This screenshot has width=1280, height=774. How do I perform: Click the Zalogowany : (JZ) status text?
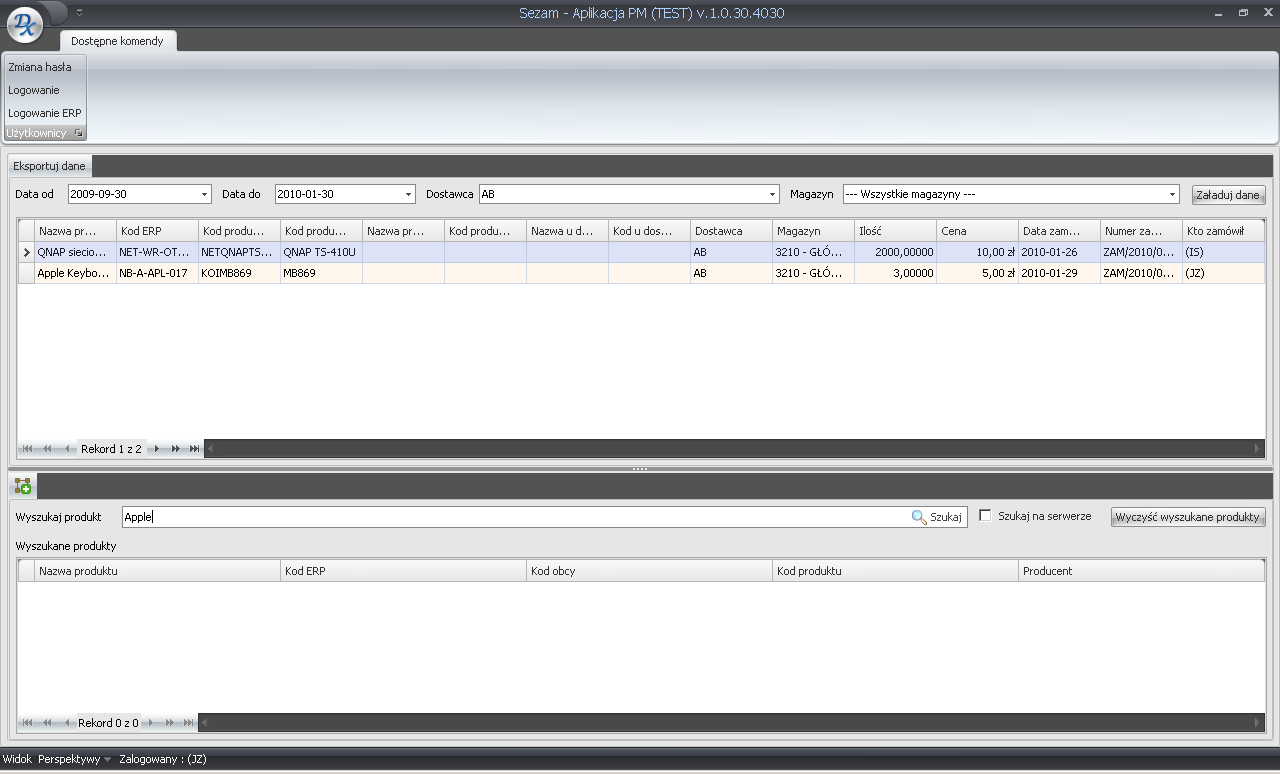pos(163,760)
